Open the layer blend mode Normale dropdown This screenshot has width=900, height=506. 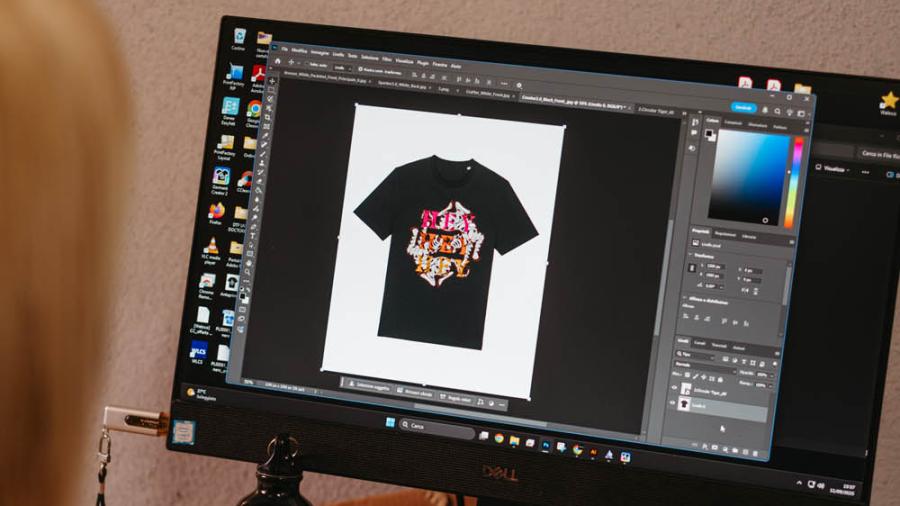click(704, 368)
